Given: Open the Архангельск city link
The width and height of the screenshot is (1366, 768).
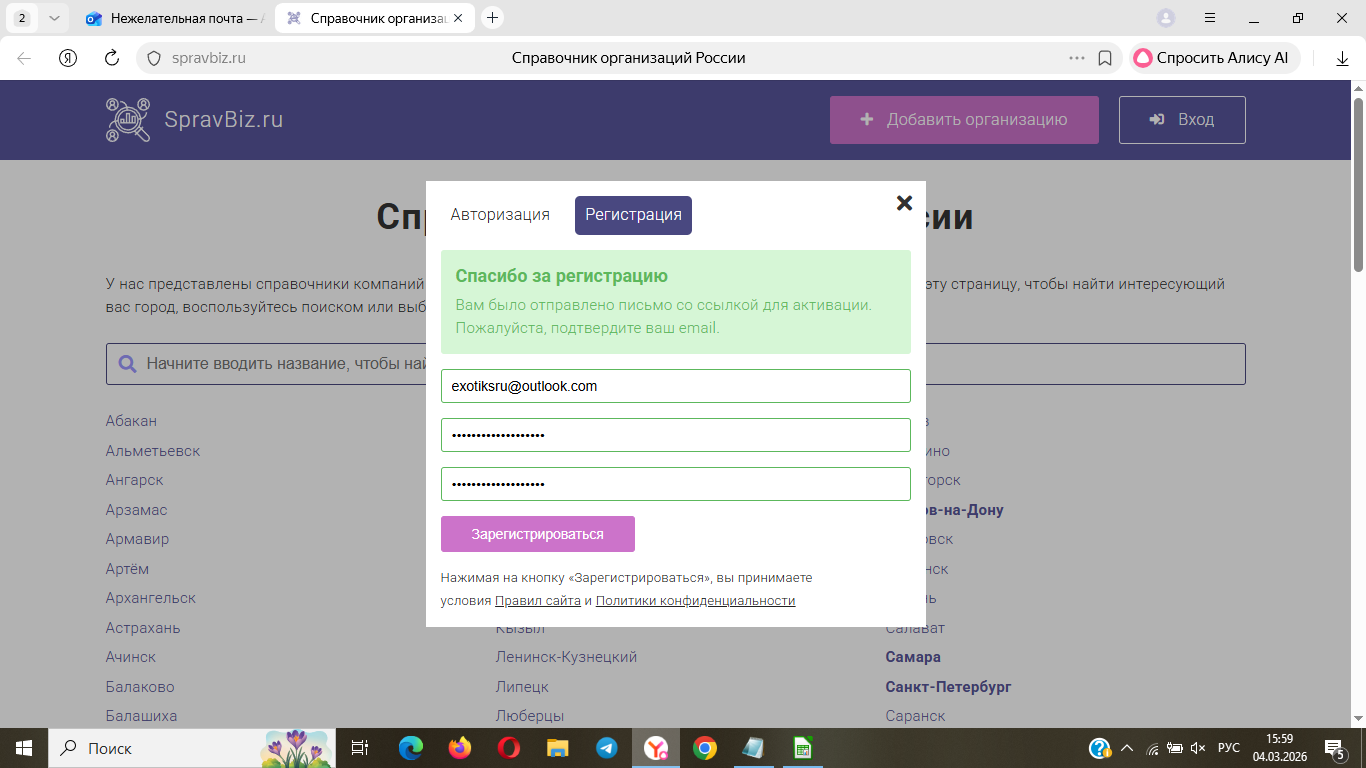Looking at the screenshot, I should [x=151, y=598].
